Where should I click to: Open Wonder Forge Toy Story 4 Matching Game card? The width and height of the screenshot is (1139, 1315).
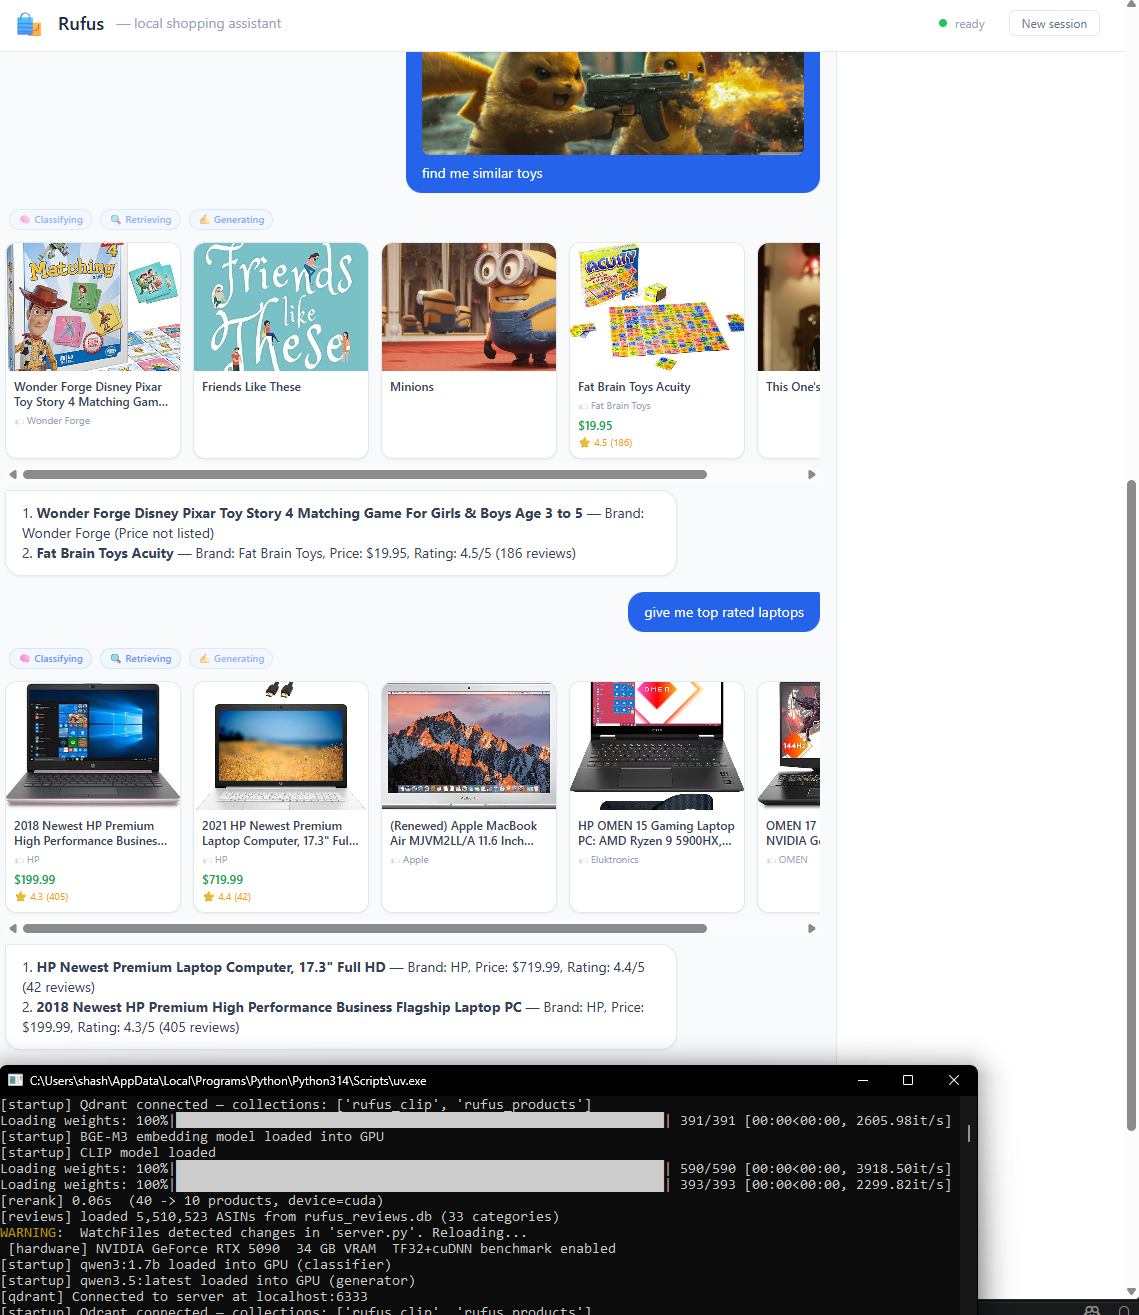pyautogui.click(x=93, y=350)
